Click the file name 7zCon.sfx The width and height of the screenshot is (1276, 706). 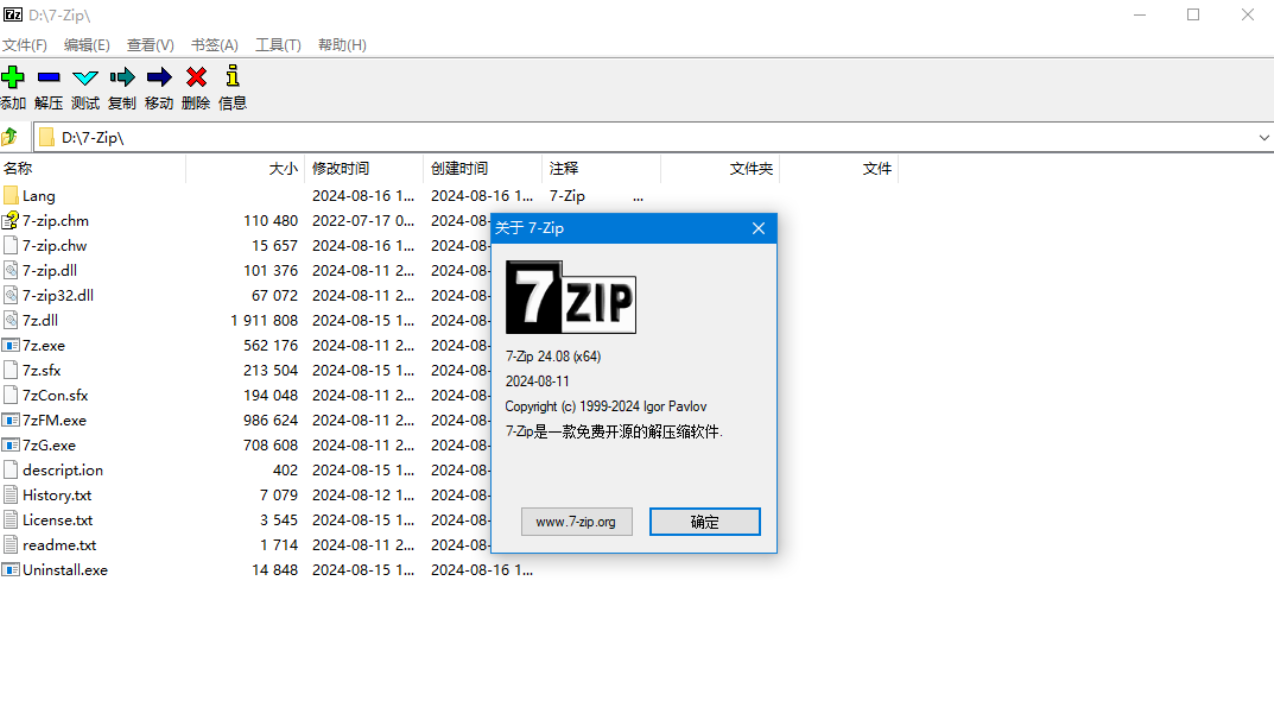click(x=56, y=395)
